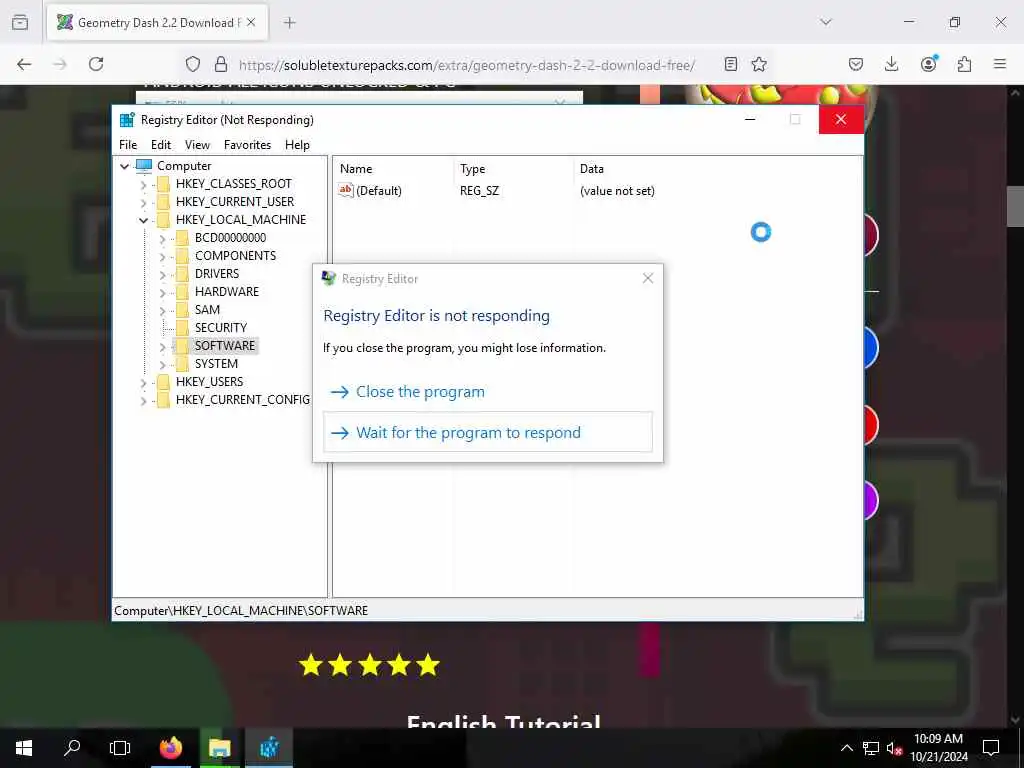Select the SYSTEM registry key
This screenshot has width=1024, height=768.
point(216,364)
